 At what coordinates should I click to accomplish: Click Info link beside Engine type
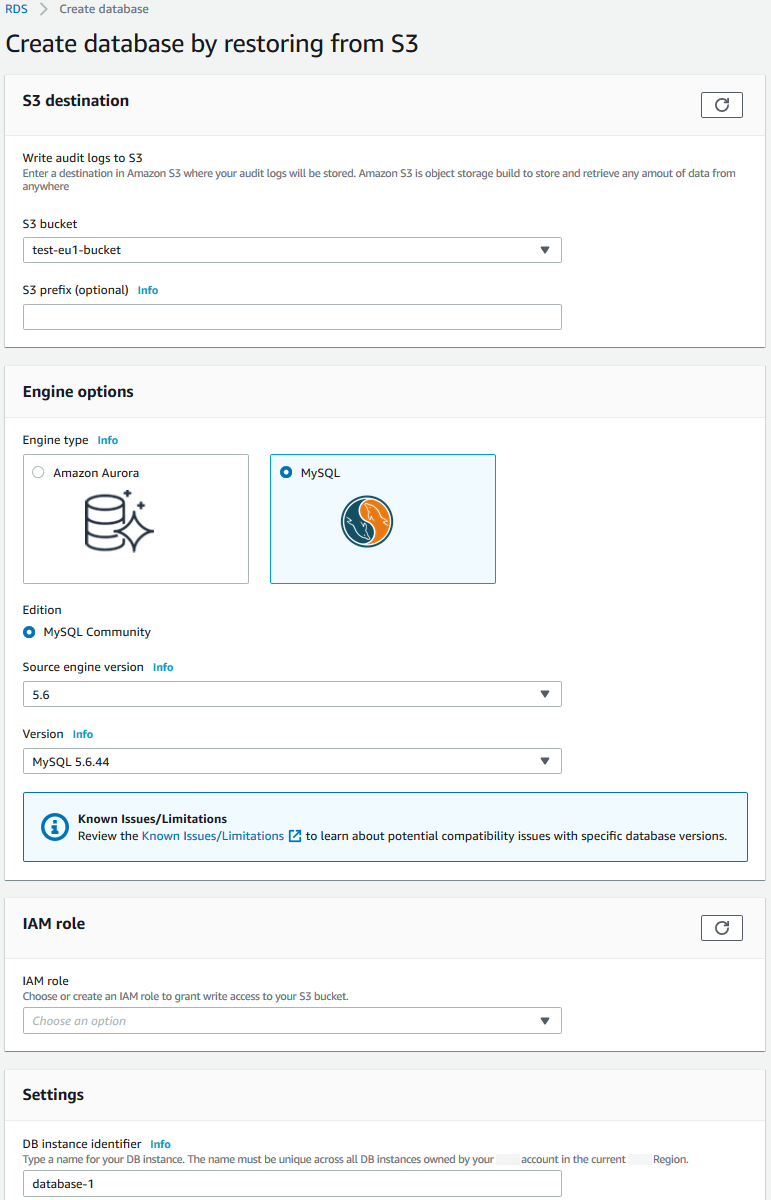pos(108,440)
